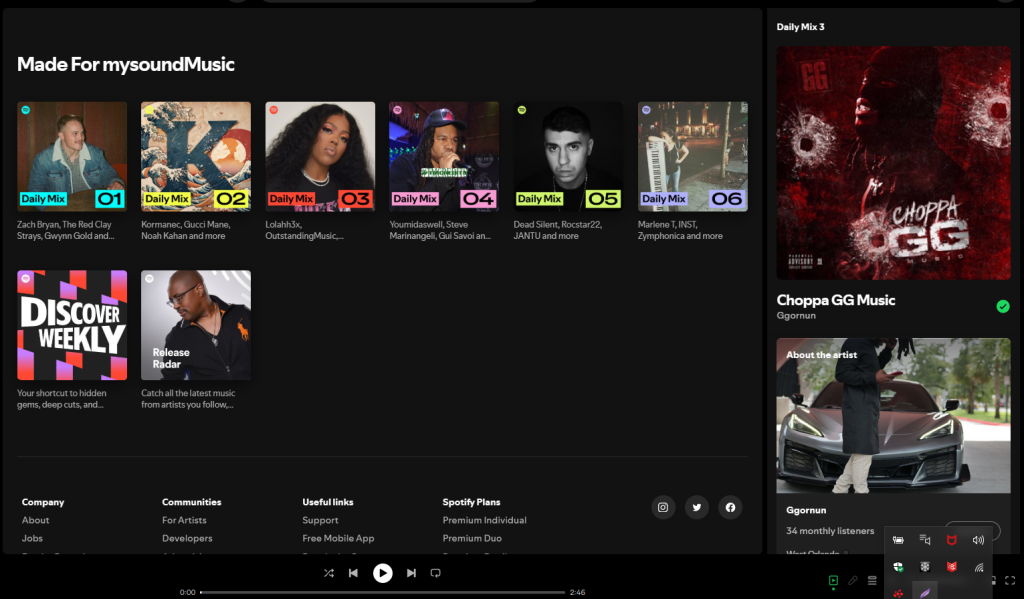Open the Windows Security shield tray icon
Viewport: 1024px width, 599px height.
tap(899, 567)
